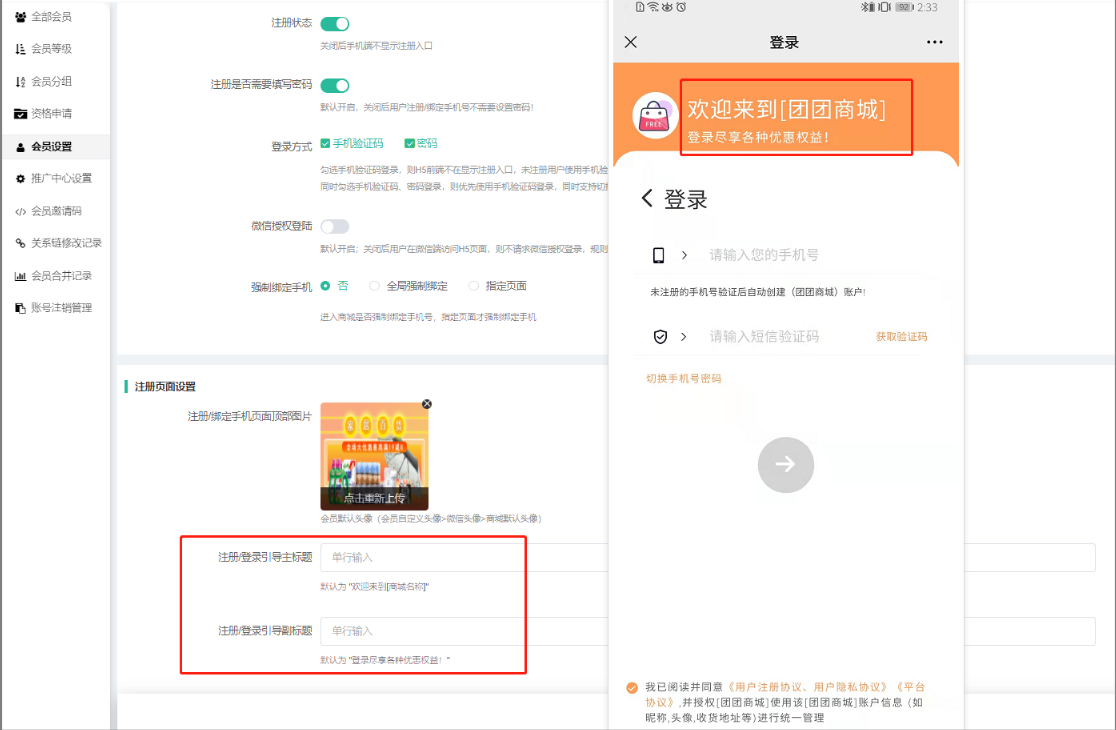The height and width of the screenshot is (730, 1116).
Task: Remove uploaded image via its X icon
Action: pyautogui.click(x=427, y=404)
